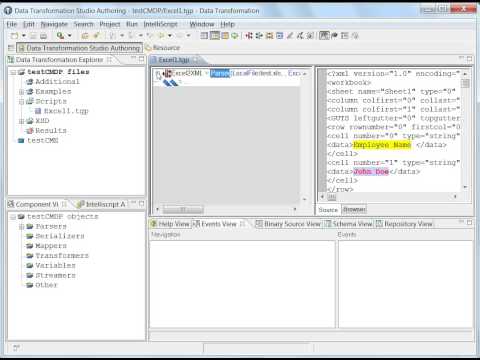Switch to the Events View tab
This screenshot has width=480, height=360.
pyautogui.click(x=219, y=224)
